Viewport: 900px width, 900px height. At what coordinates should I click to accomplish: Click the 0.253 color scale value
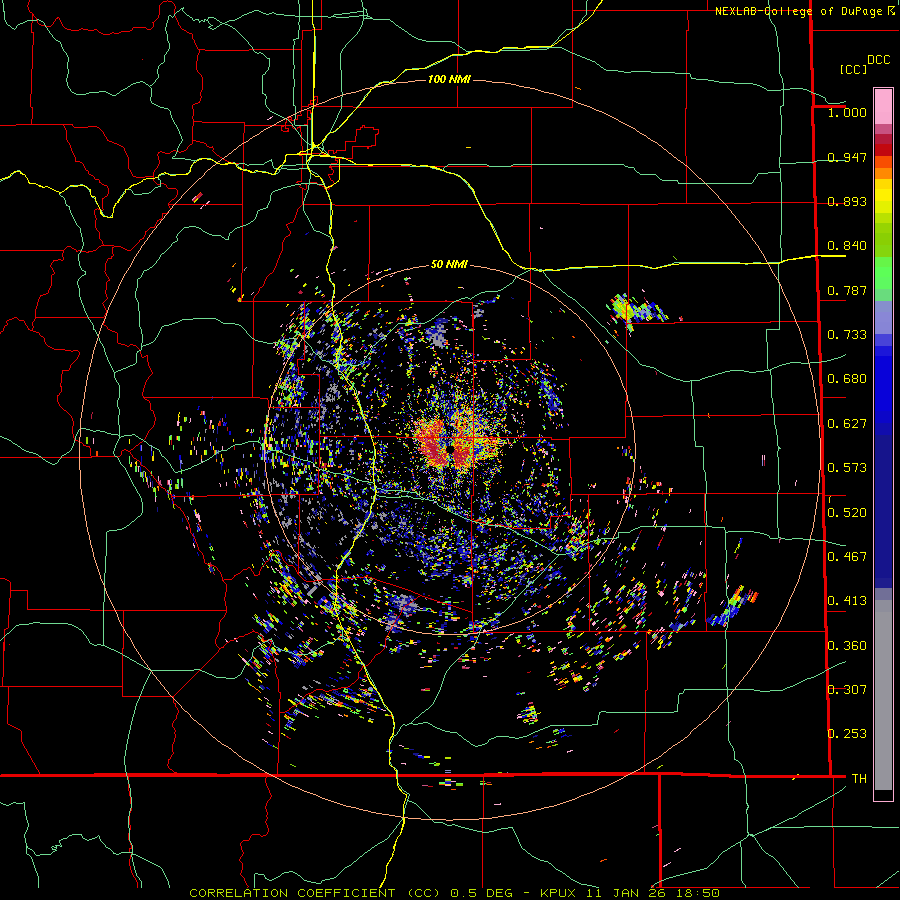pos(847,734)
